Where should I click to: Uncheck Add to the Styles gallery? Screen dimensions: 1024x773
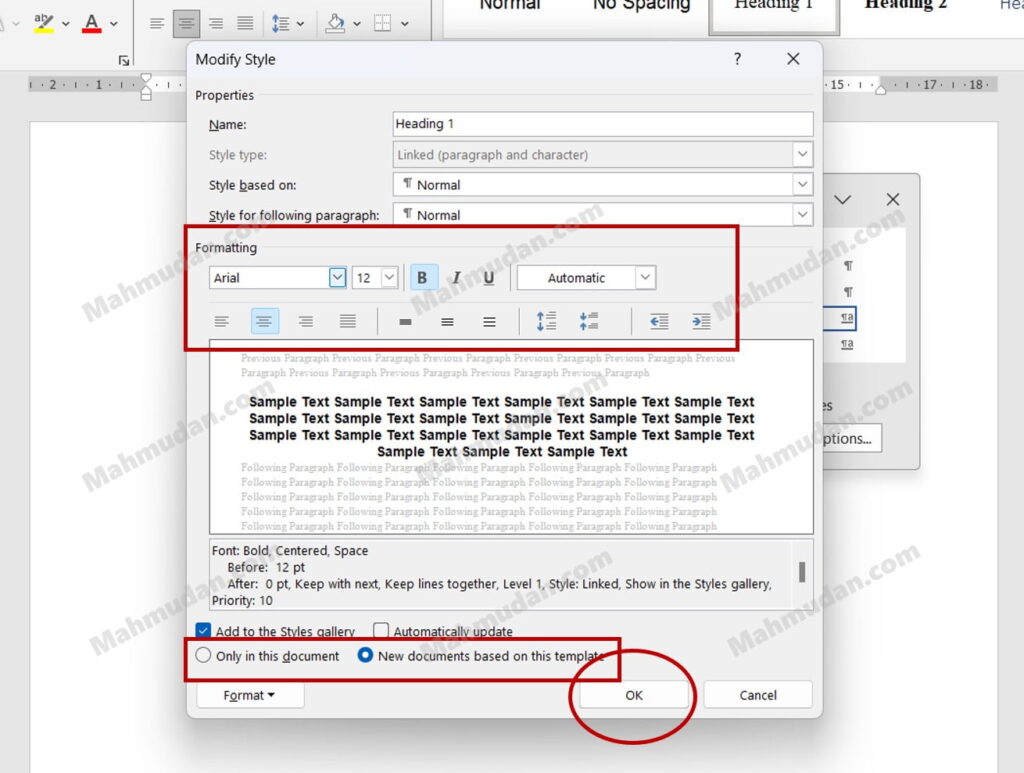click(204, 631)
